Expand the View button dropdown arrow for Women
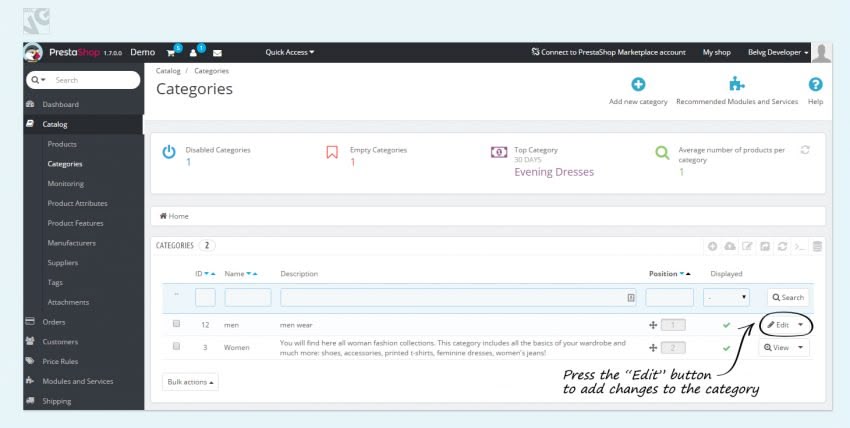850x428 pixels. (x=801, y=348)
